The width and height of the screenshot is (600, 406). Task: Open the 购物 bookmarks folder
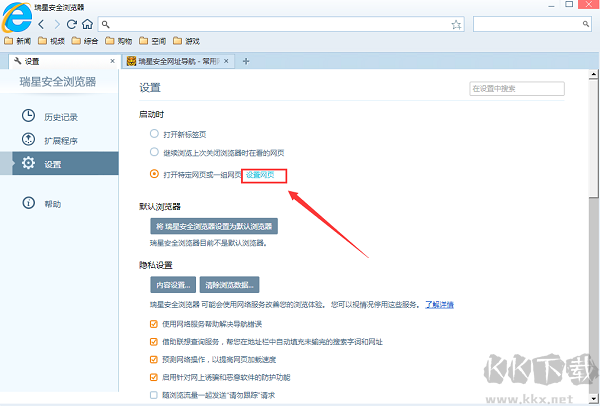pos(118,41)
